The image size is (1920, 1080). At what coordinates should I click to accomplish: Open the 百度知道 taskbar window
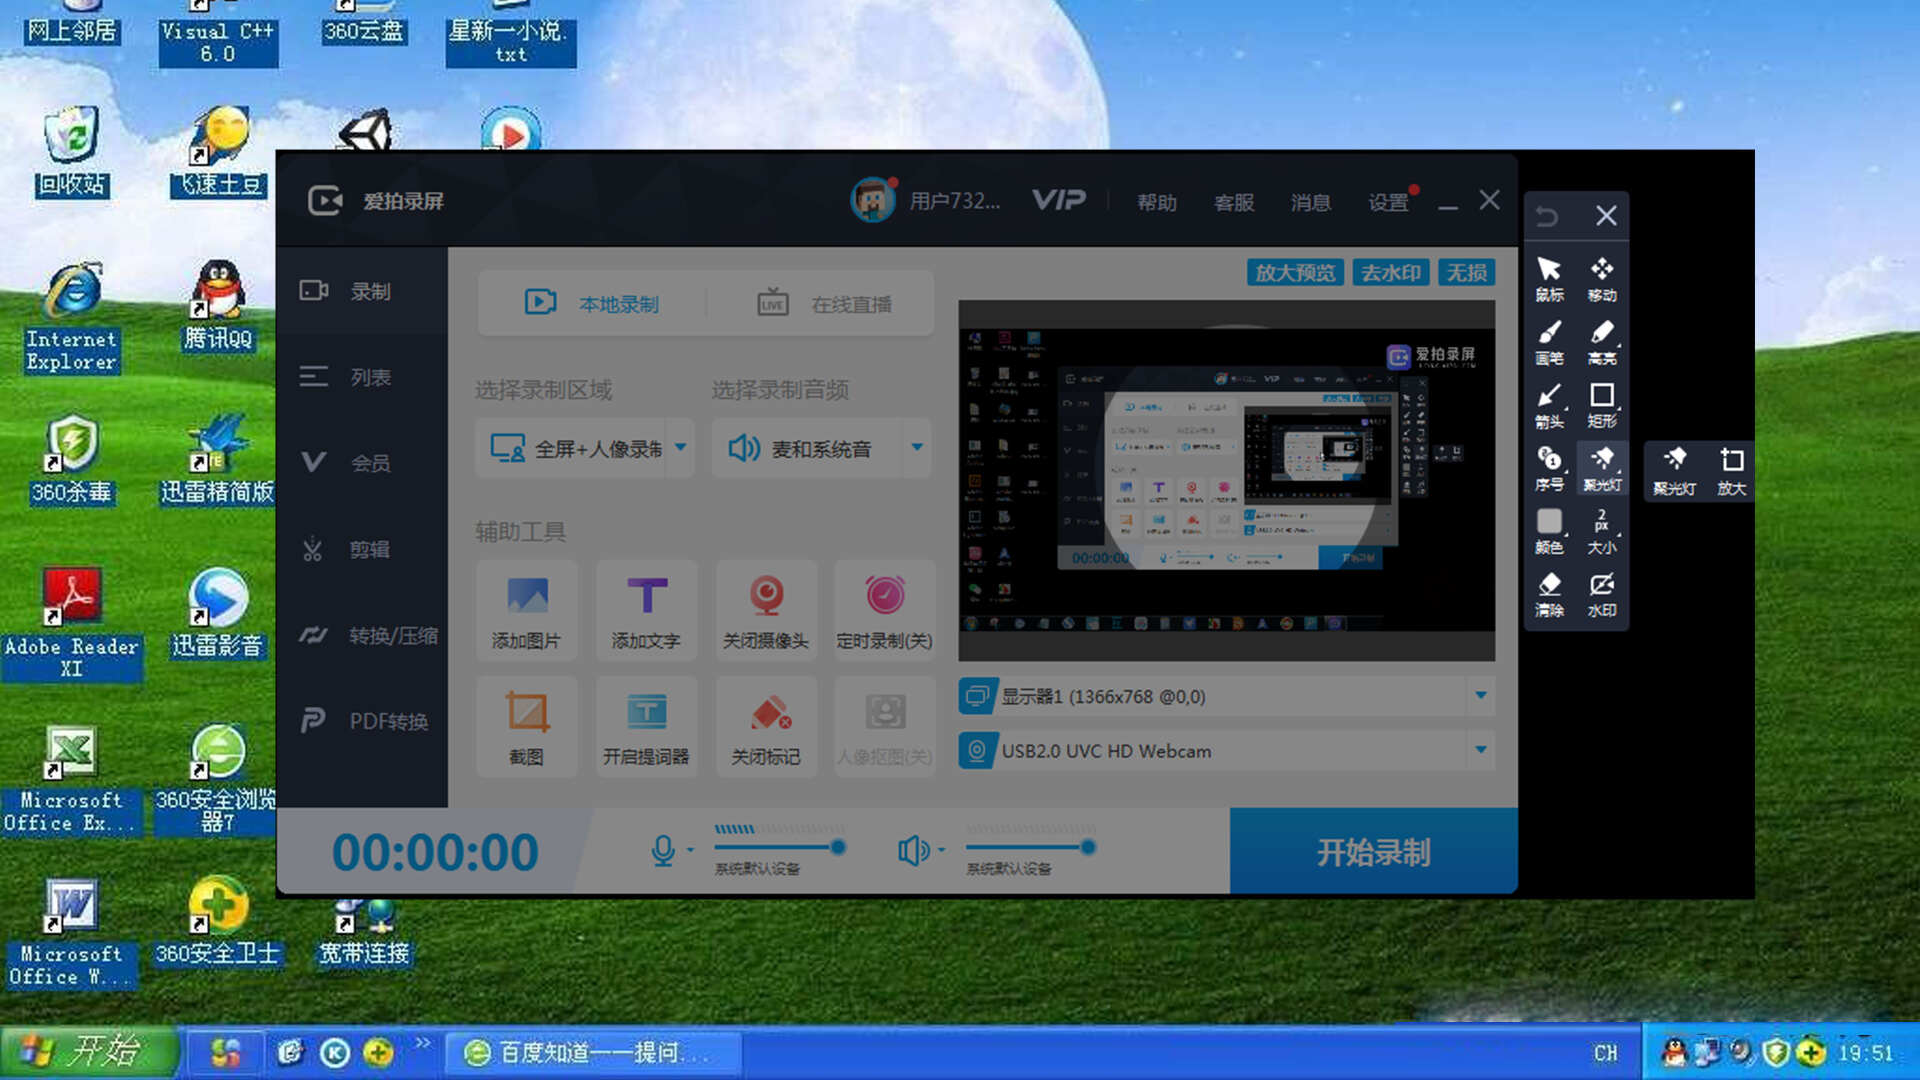pos(593,1052)
